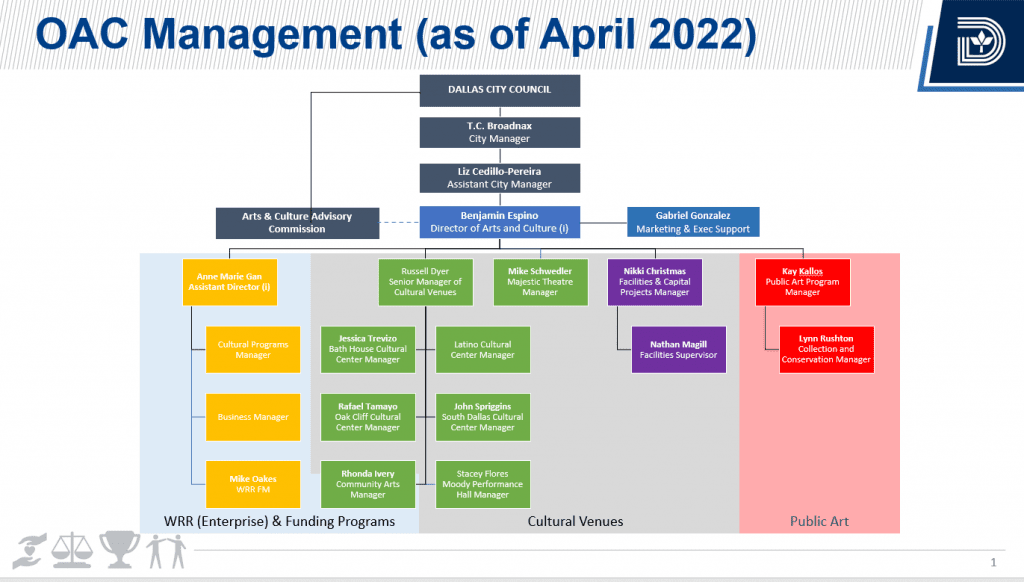Click the helping hands icon in footer
This screenshot has width=1024, height=582.
pos(30,550)
